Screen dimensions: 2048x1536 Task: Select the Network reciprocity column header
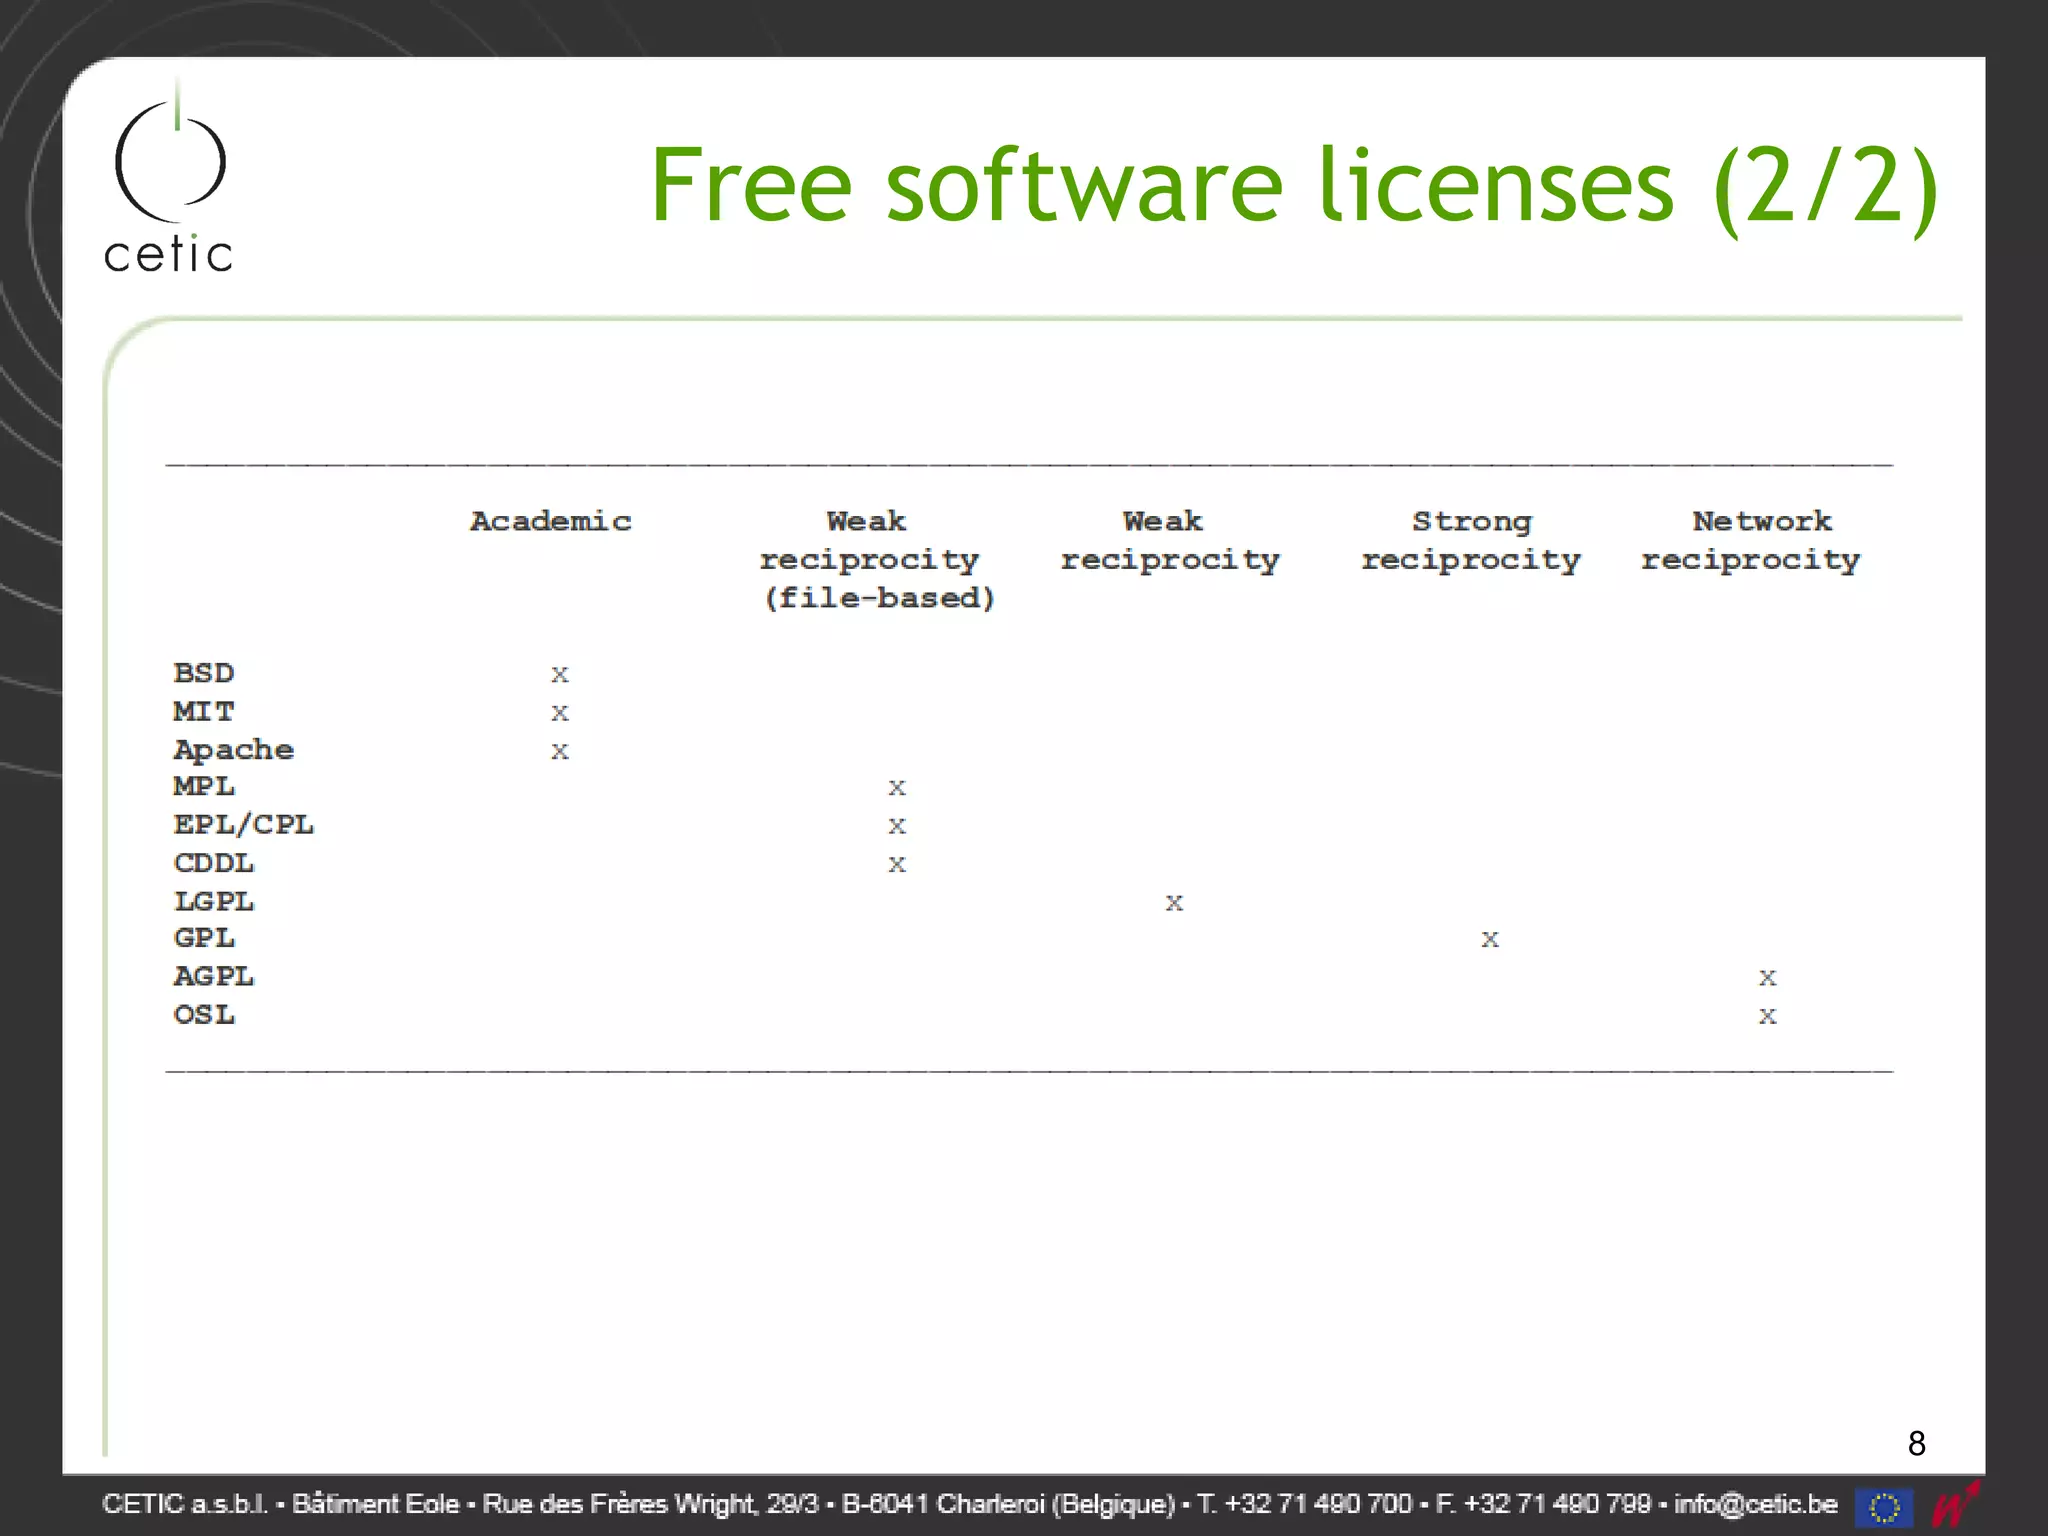coord(1751,540)
